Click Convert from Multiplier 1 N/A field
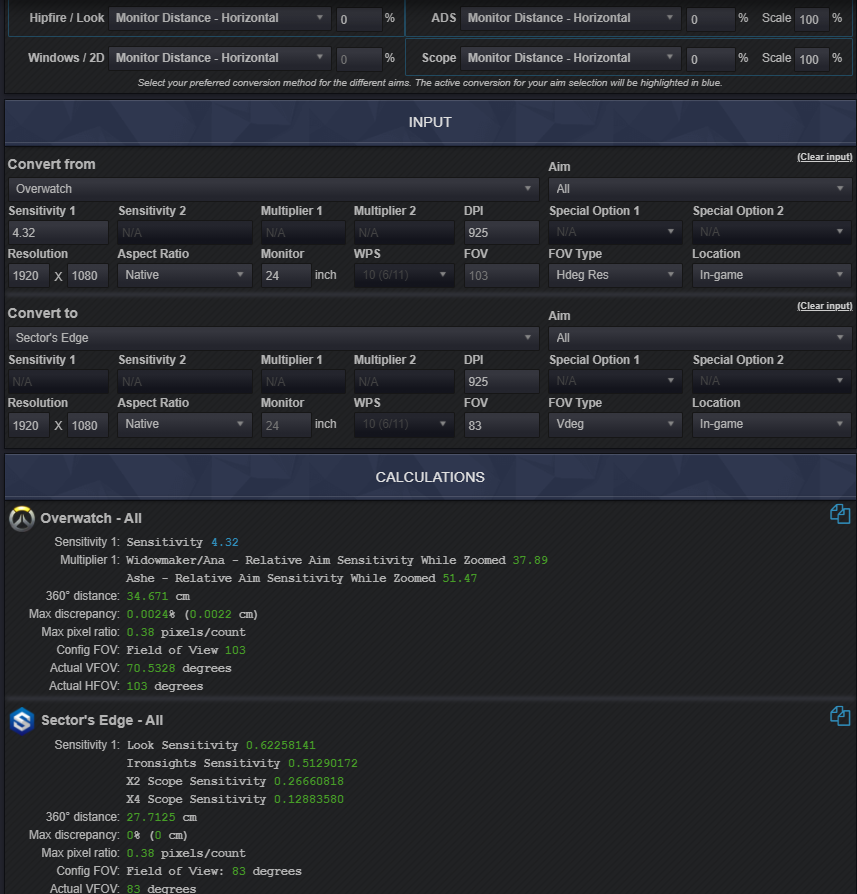 tap(303, 233)
